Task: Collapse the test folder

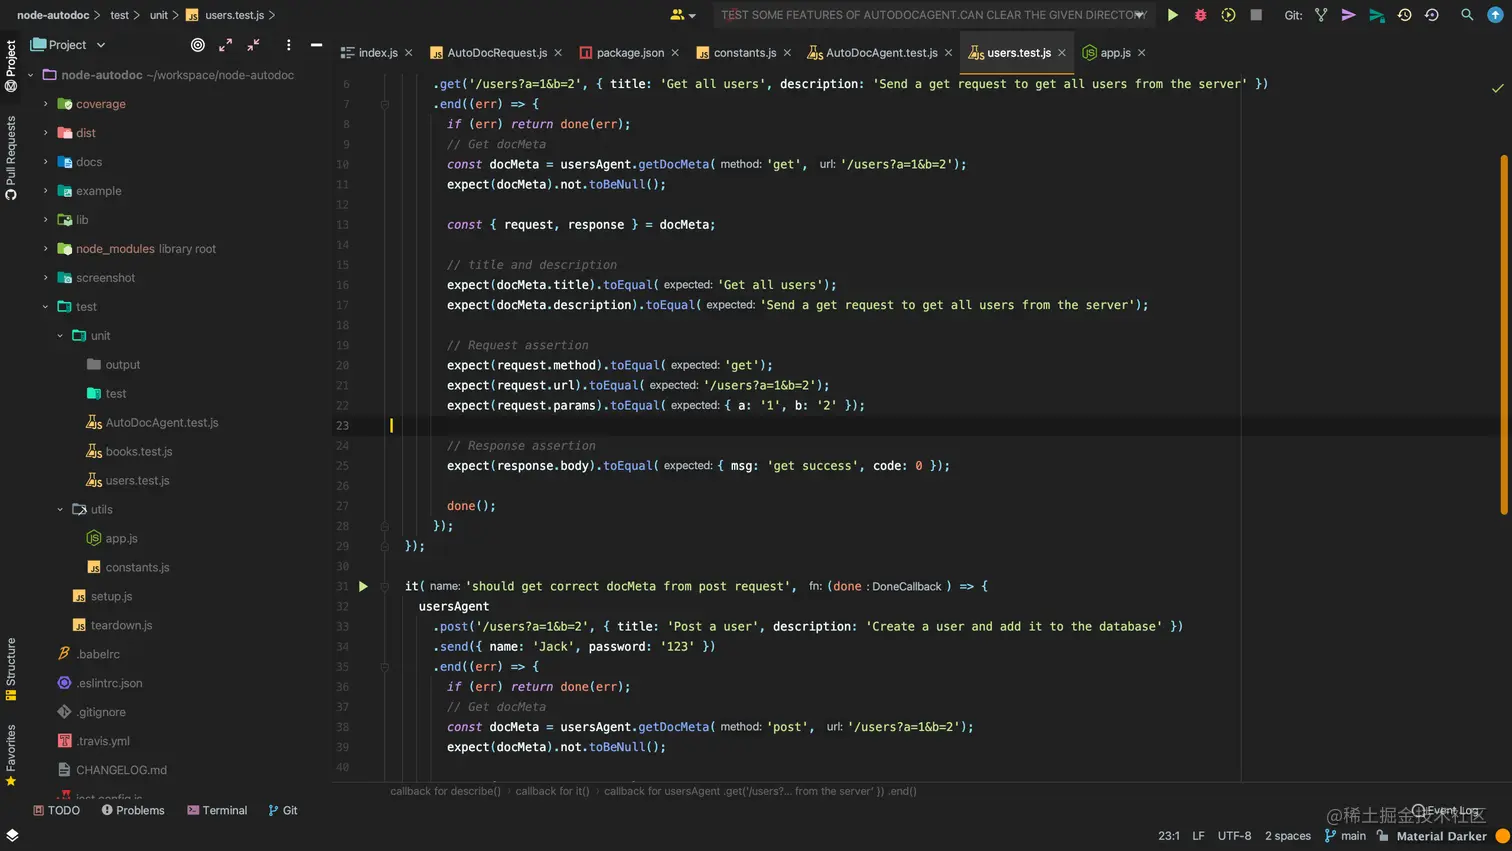Action: tap(45, 307)
